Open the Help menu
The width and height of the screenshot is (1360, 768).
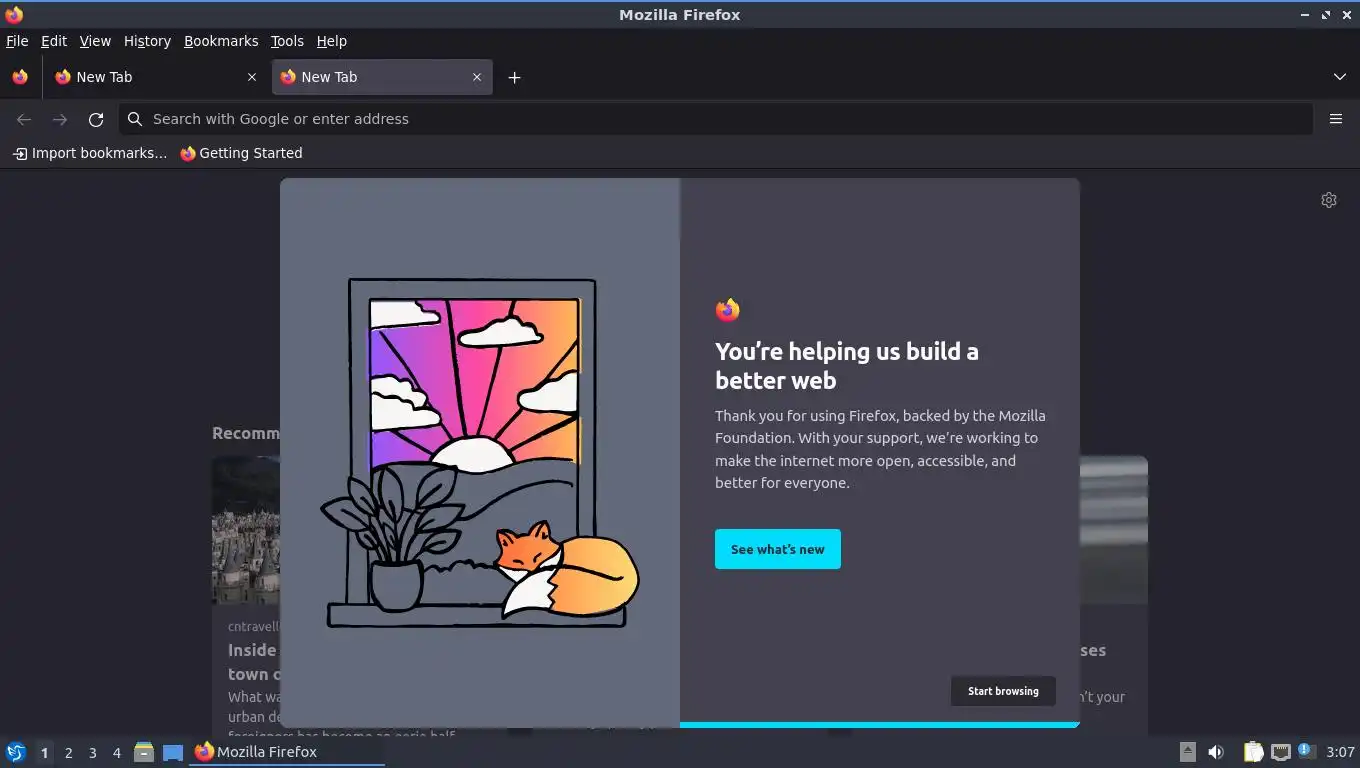[x=332, y=41]
